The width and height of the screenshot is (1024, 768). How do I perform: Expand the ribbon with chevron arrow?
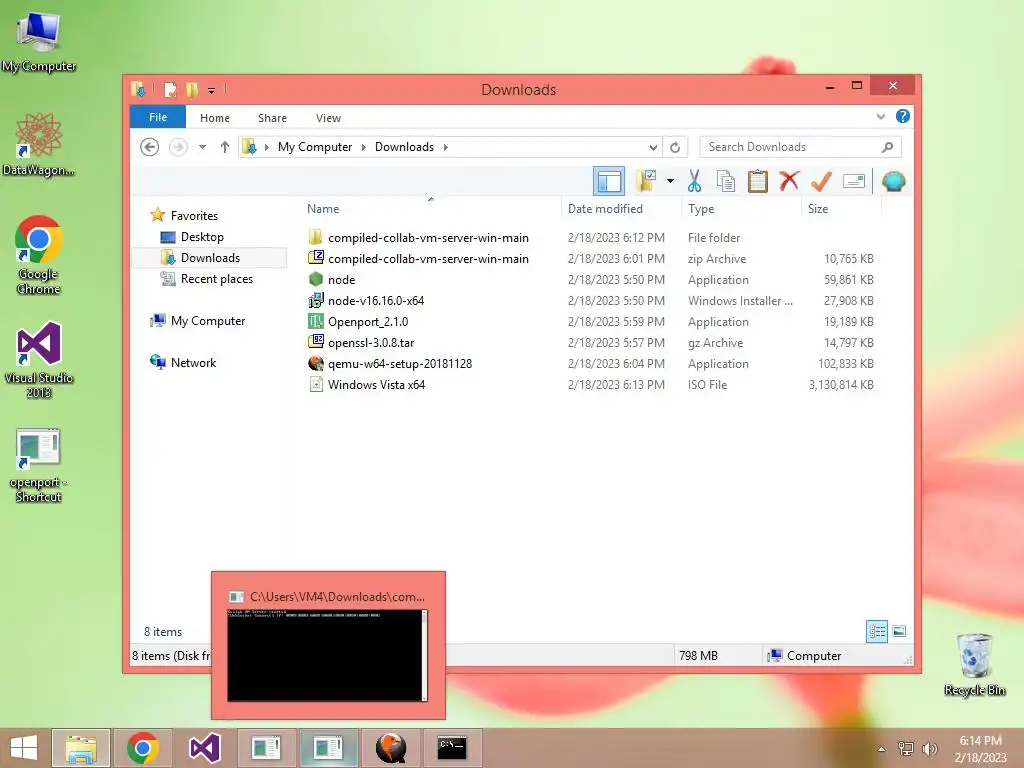880,117
